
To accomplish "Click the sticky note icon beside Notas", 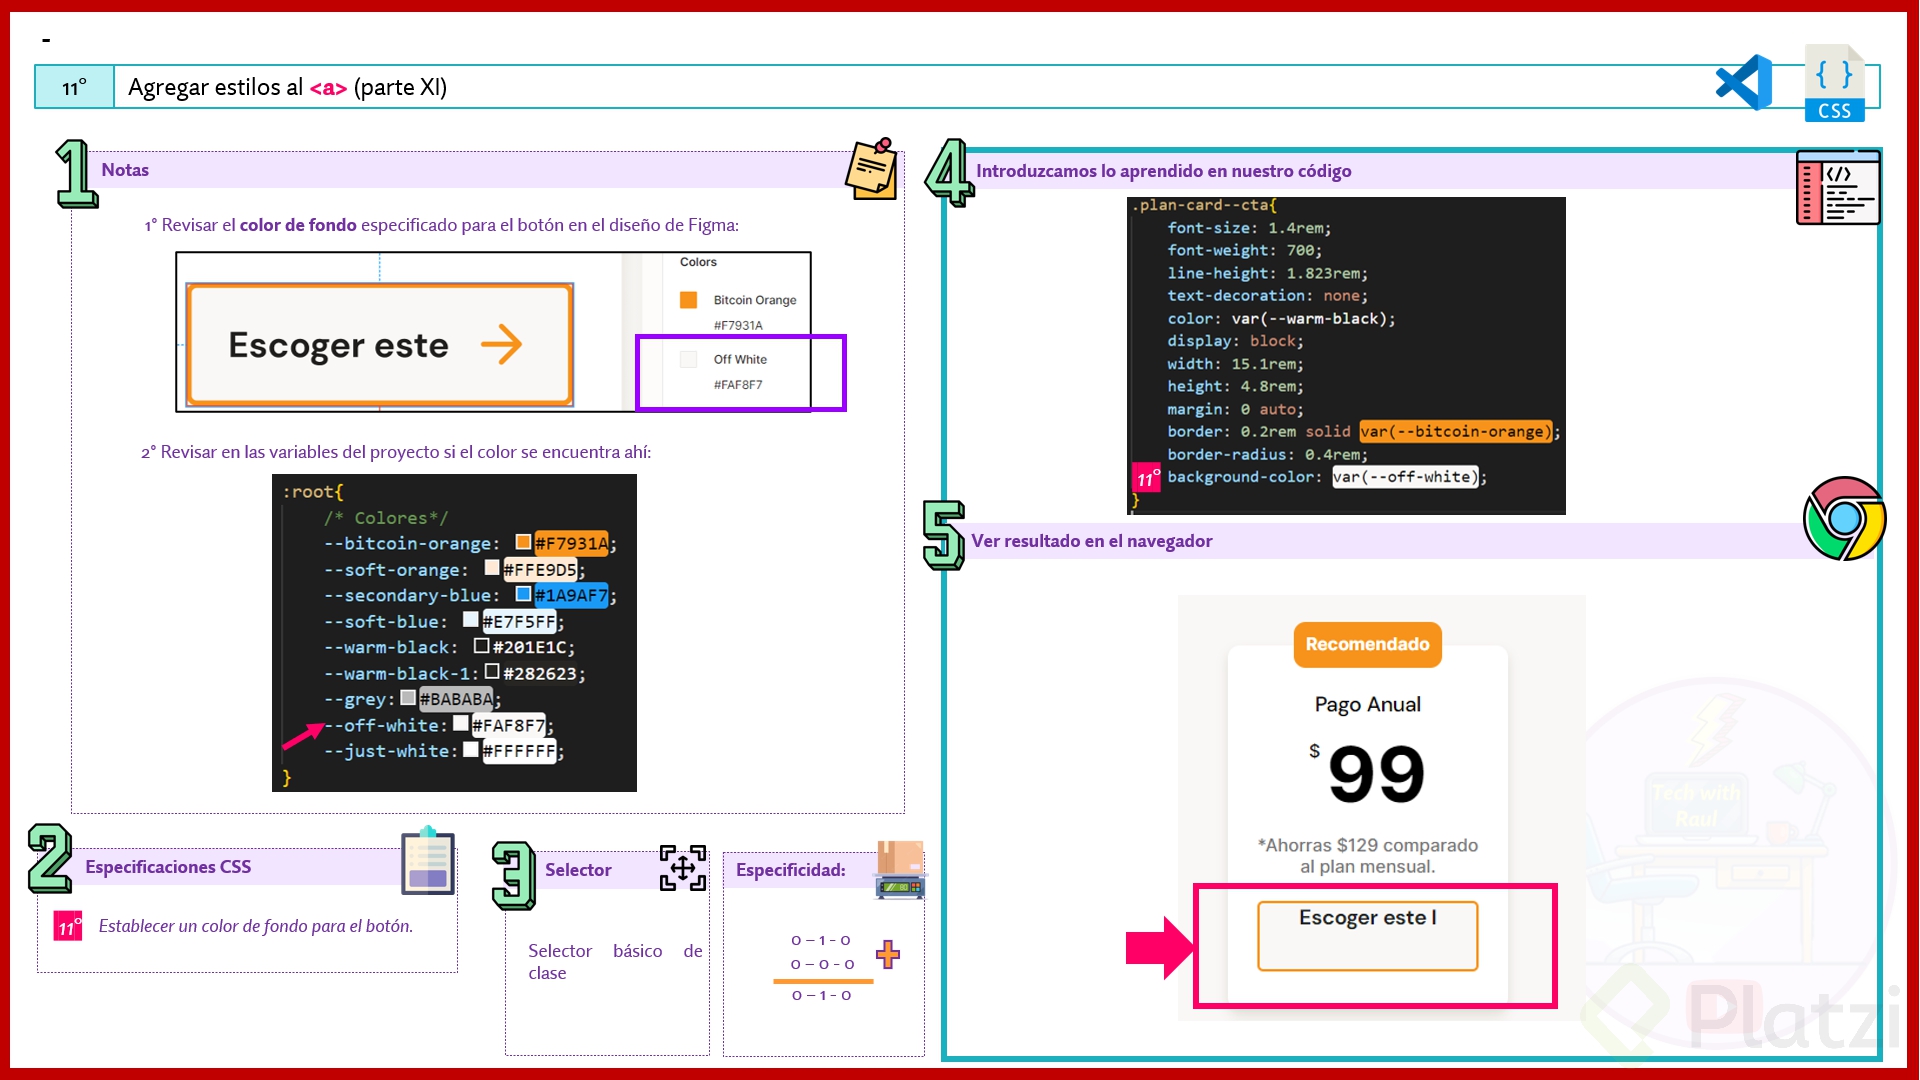I will coord(872,168).
